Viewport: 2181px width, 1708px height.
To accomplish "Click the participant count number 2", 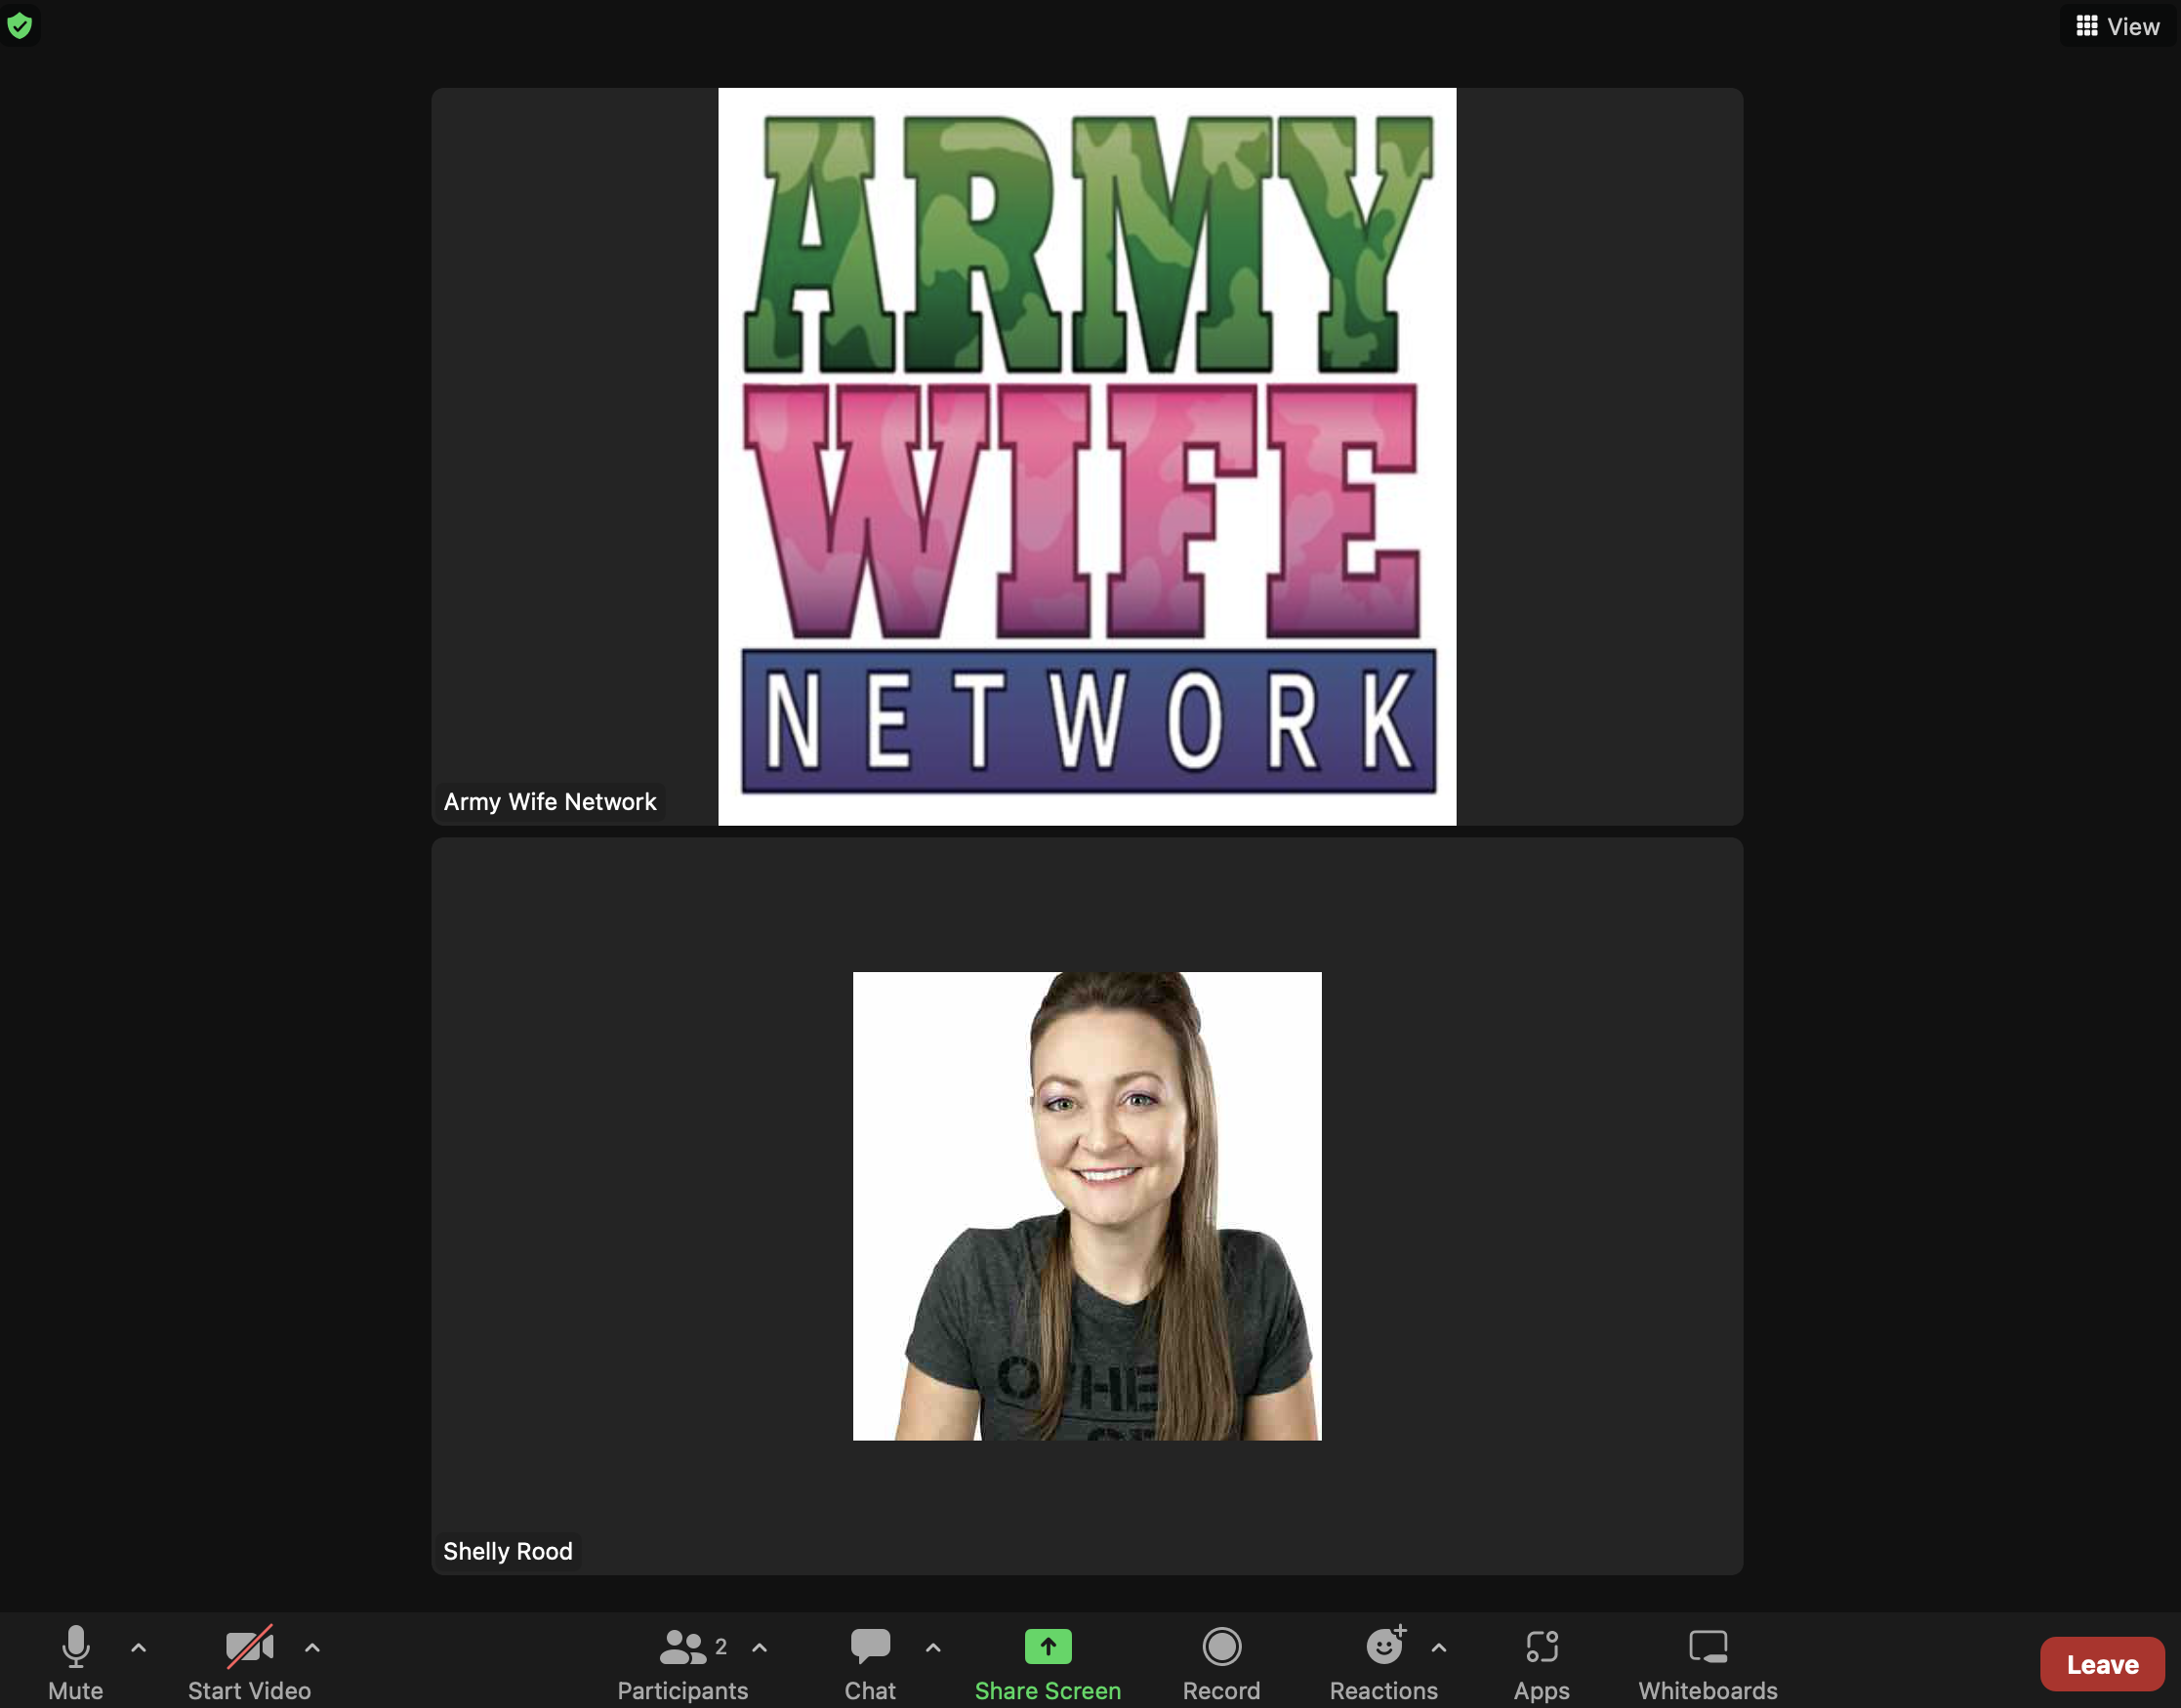I will point(721,1646).
